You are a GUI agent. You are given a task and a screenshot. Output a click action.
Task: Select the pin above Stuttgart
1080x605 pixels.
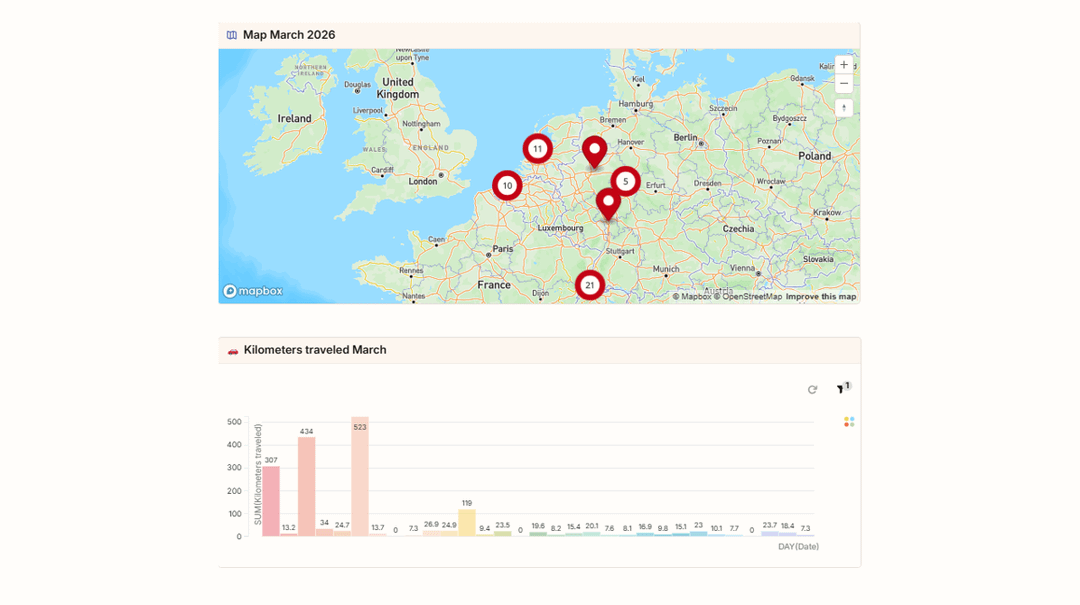(607, 203)
